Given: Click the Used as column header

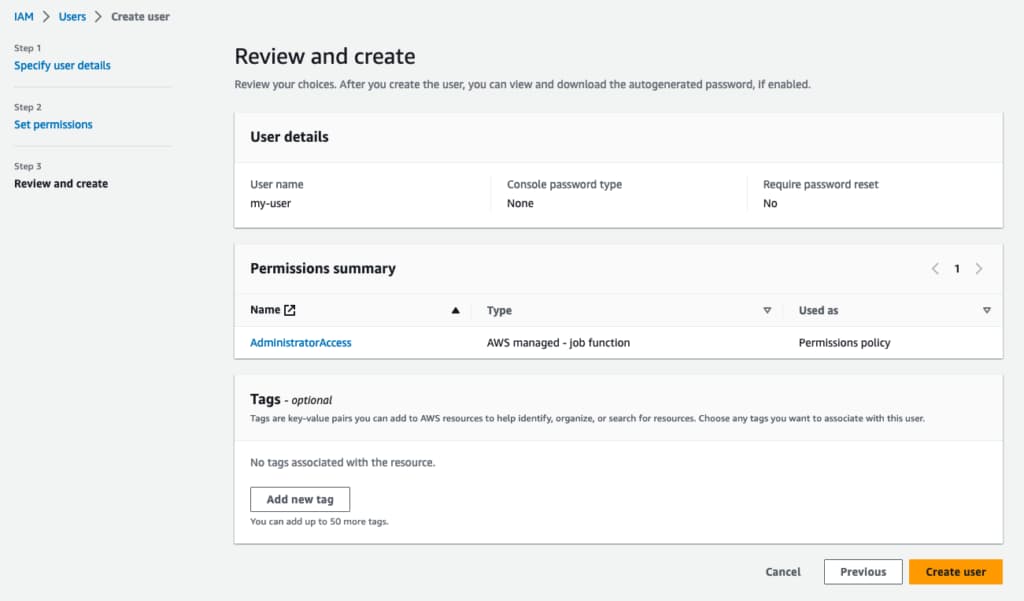Looking at the screenshot, I should [818, 311].
